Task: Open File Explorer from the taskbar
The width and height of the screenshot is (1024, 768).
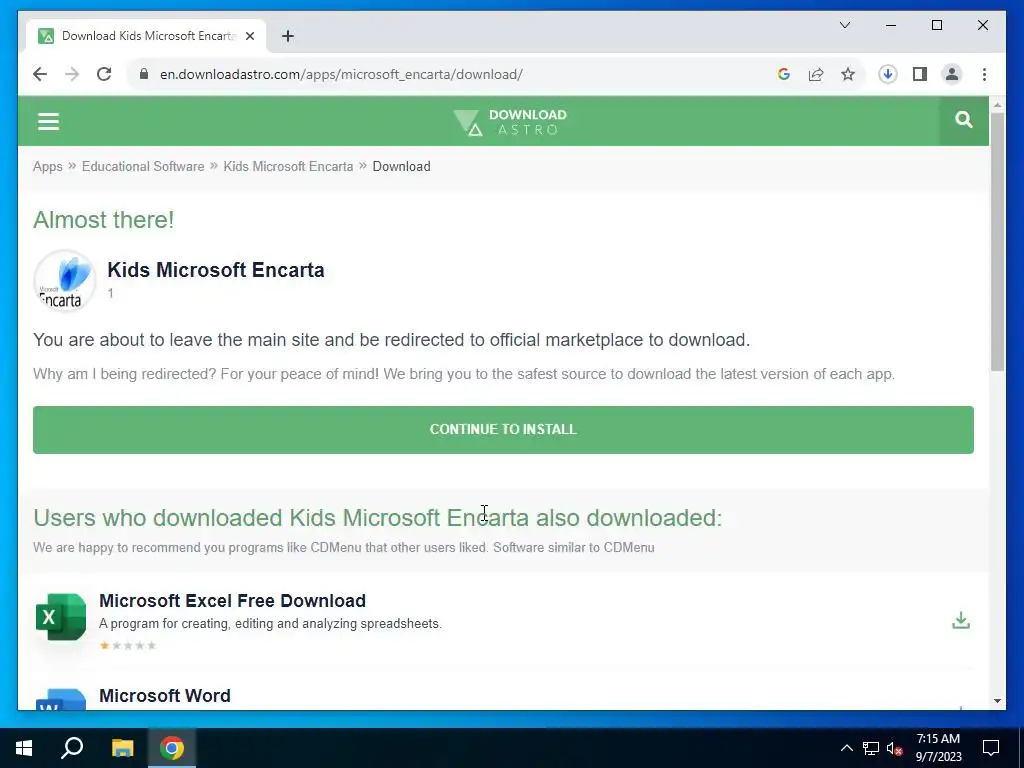Action: point(122,748)
